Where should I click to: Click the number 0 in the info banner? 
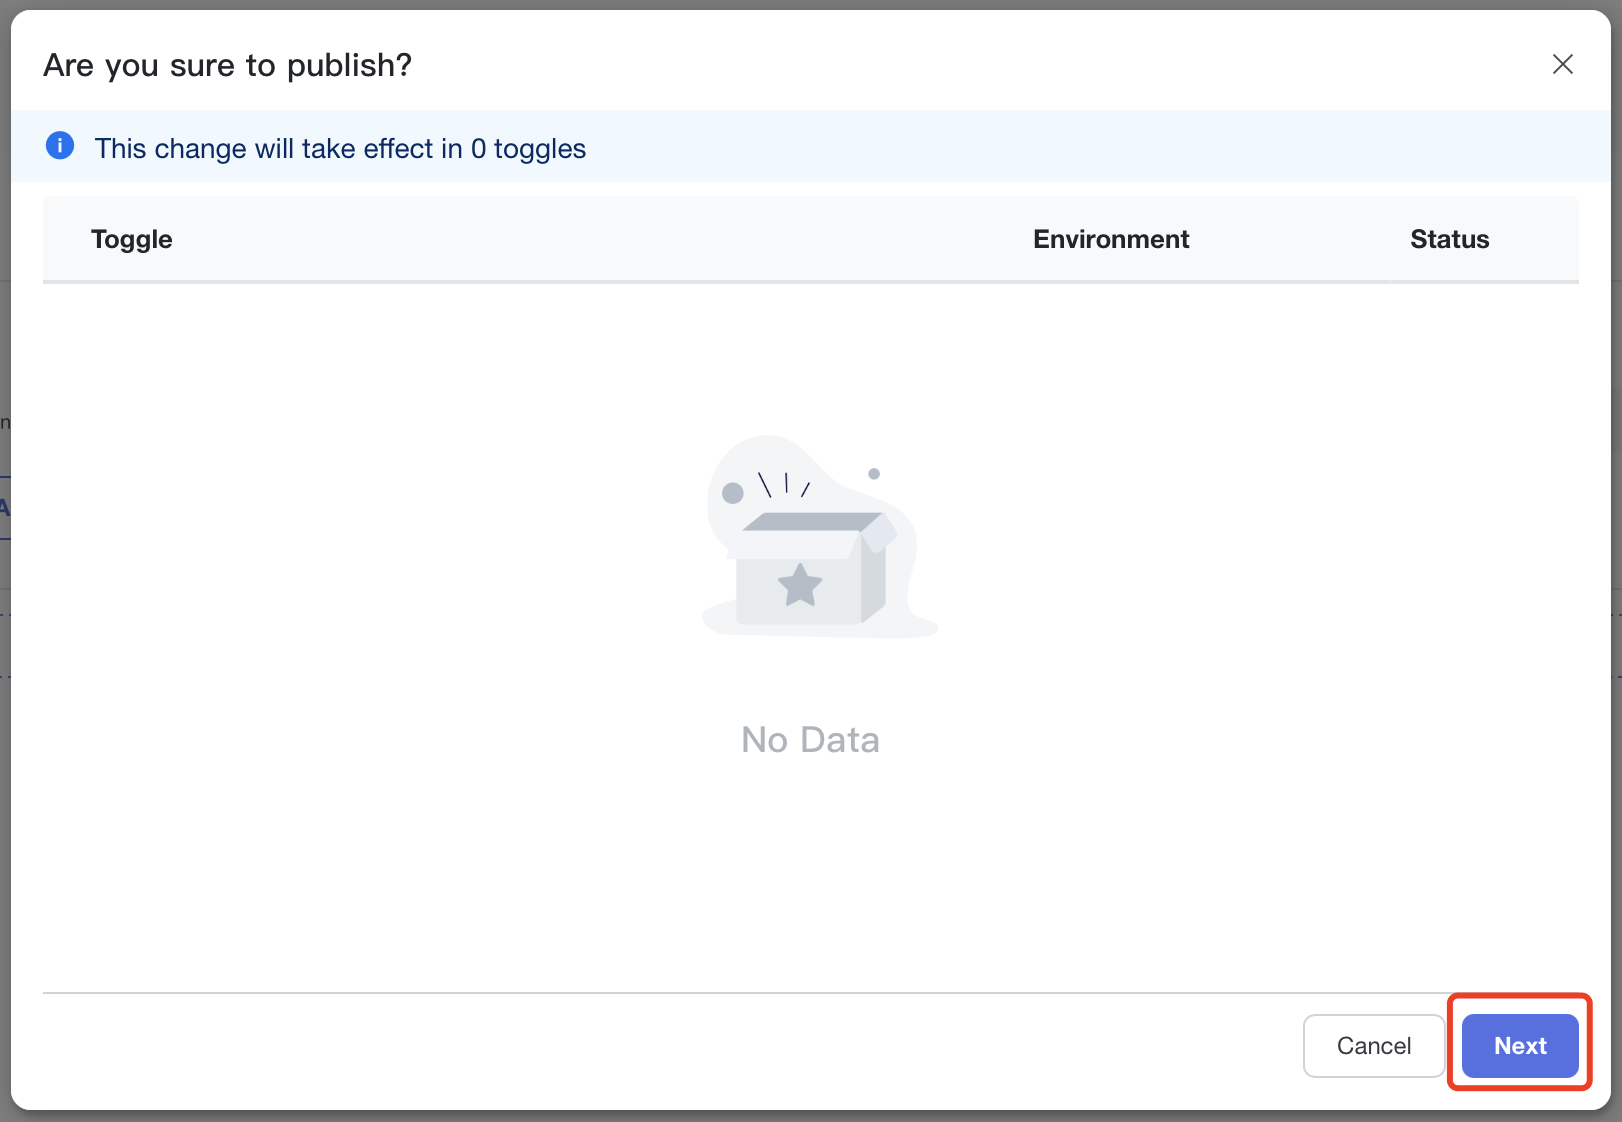point(478,149)
